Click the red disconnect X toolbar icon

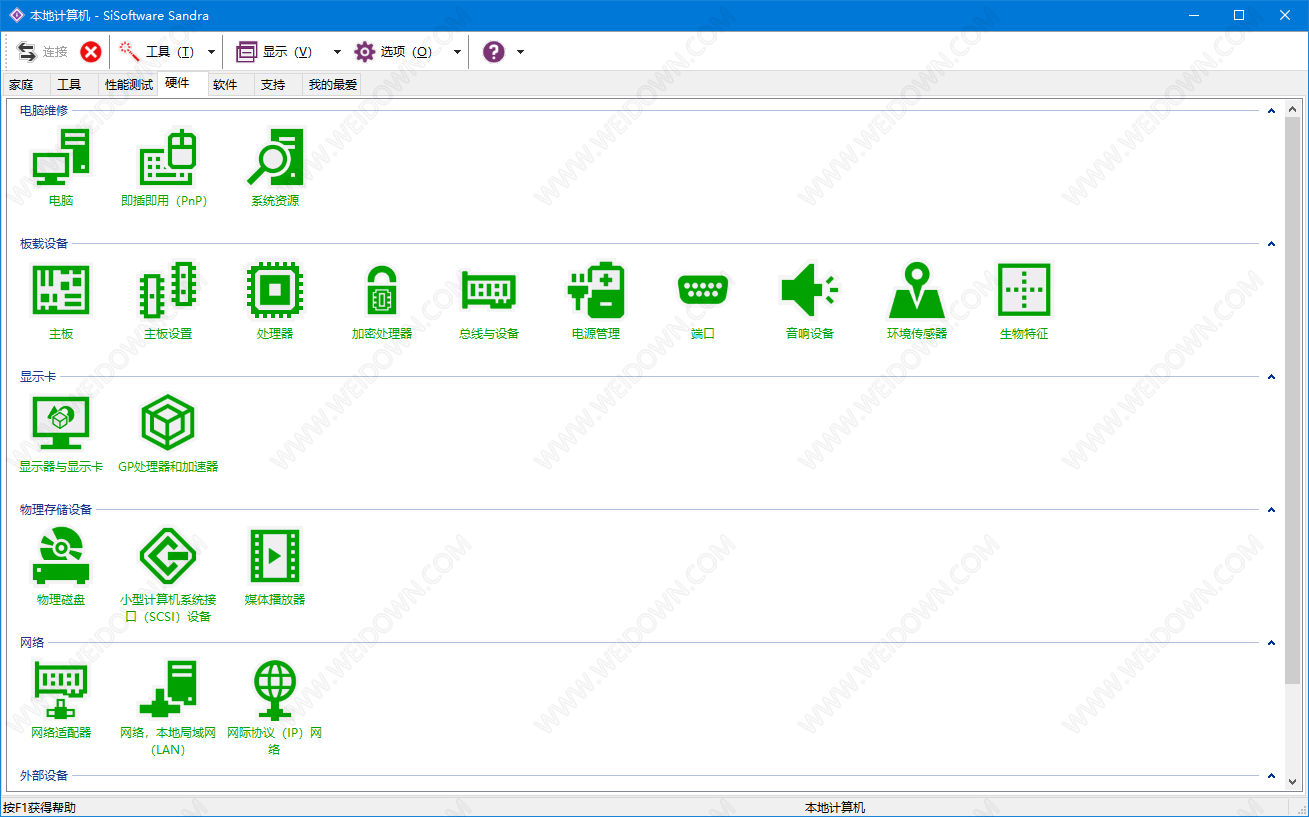[91, 52]
